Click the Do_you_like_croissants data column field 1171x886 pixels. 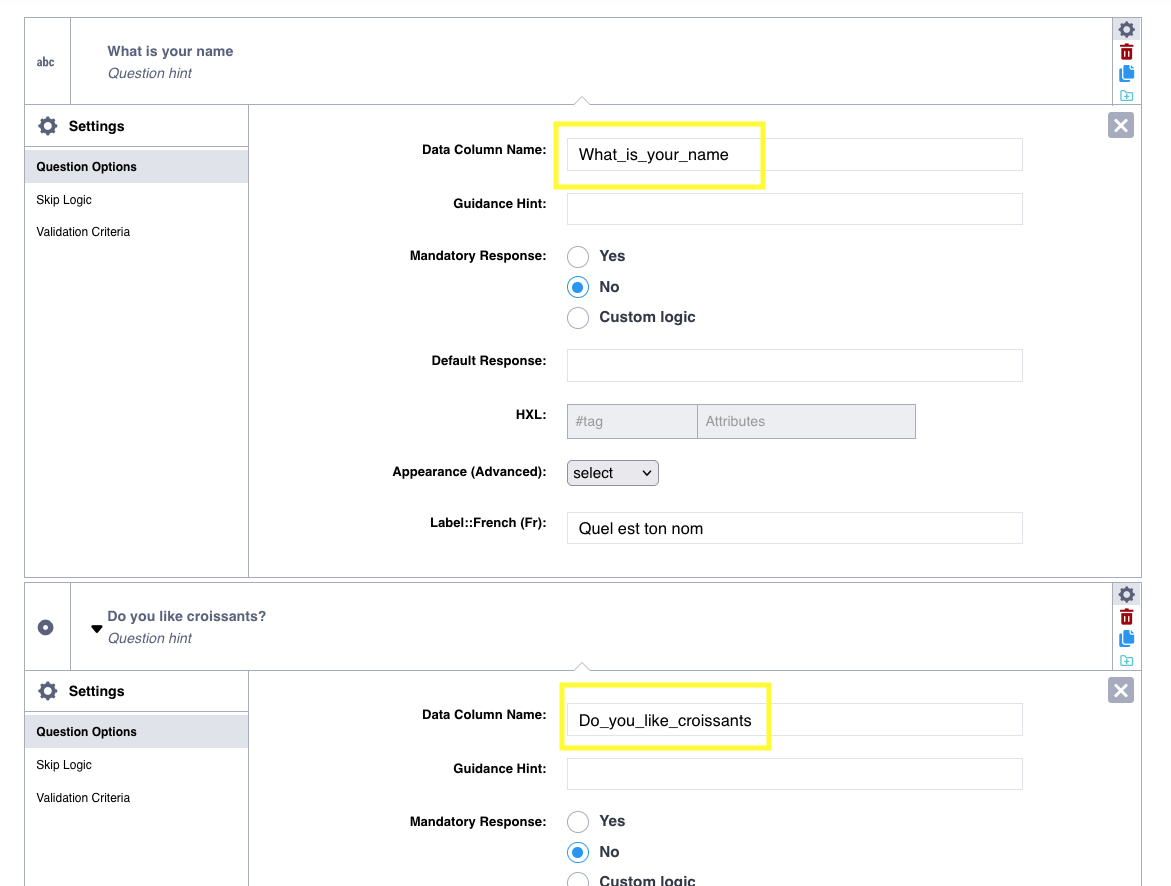coord(794,720)
